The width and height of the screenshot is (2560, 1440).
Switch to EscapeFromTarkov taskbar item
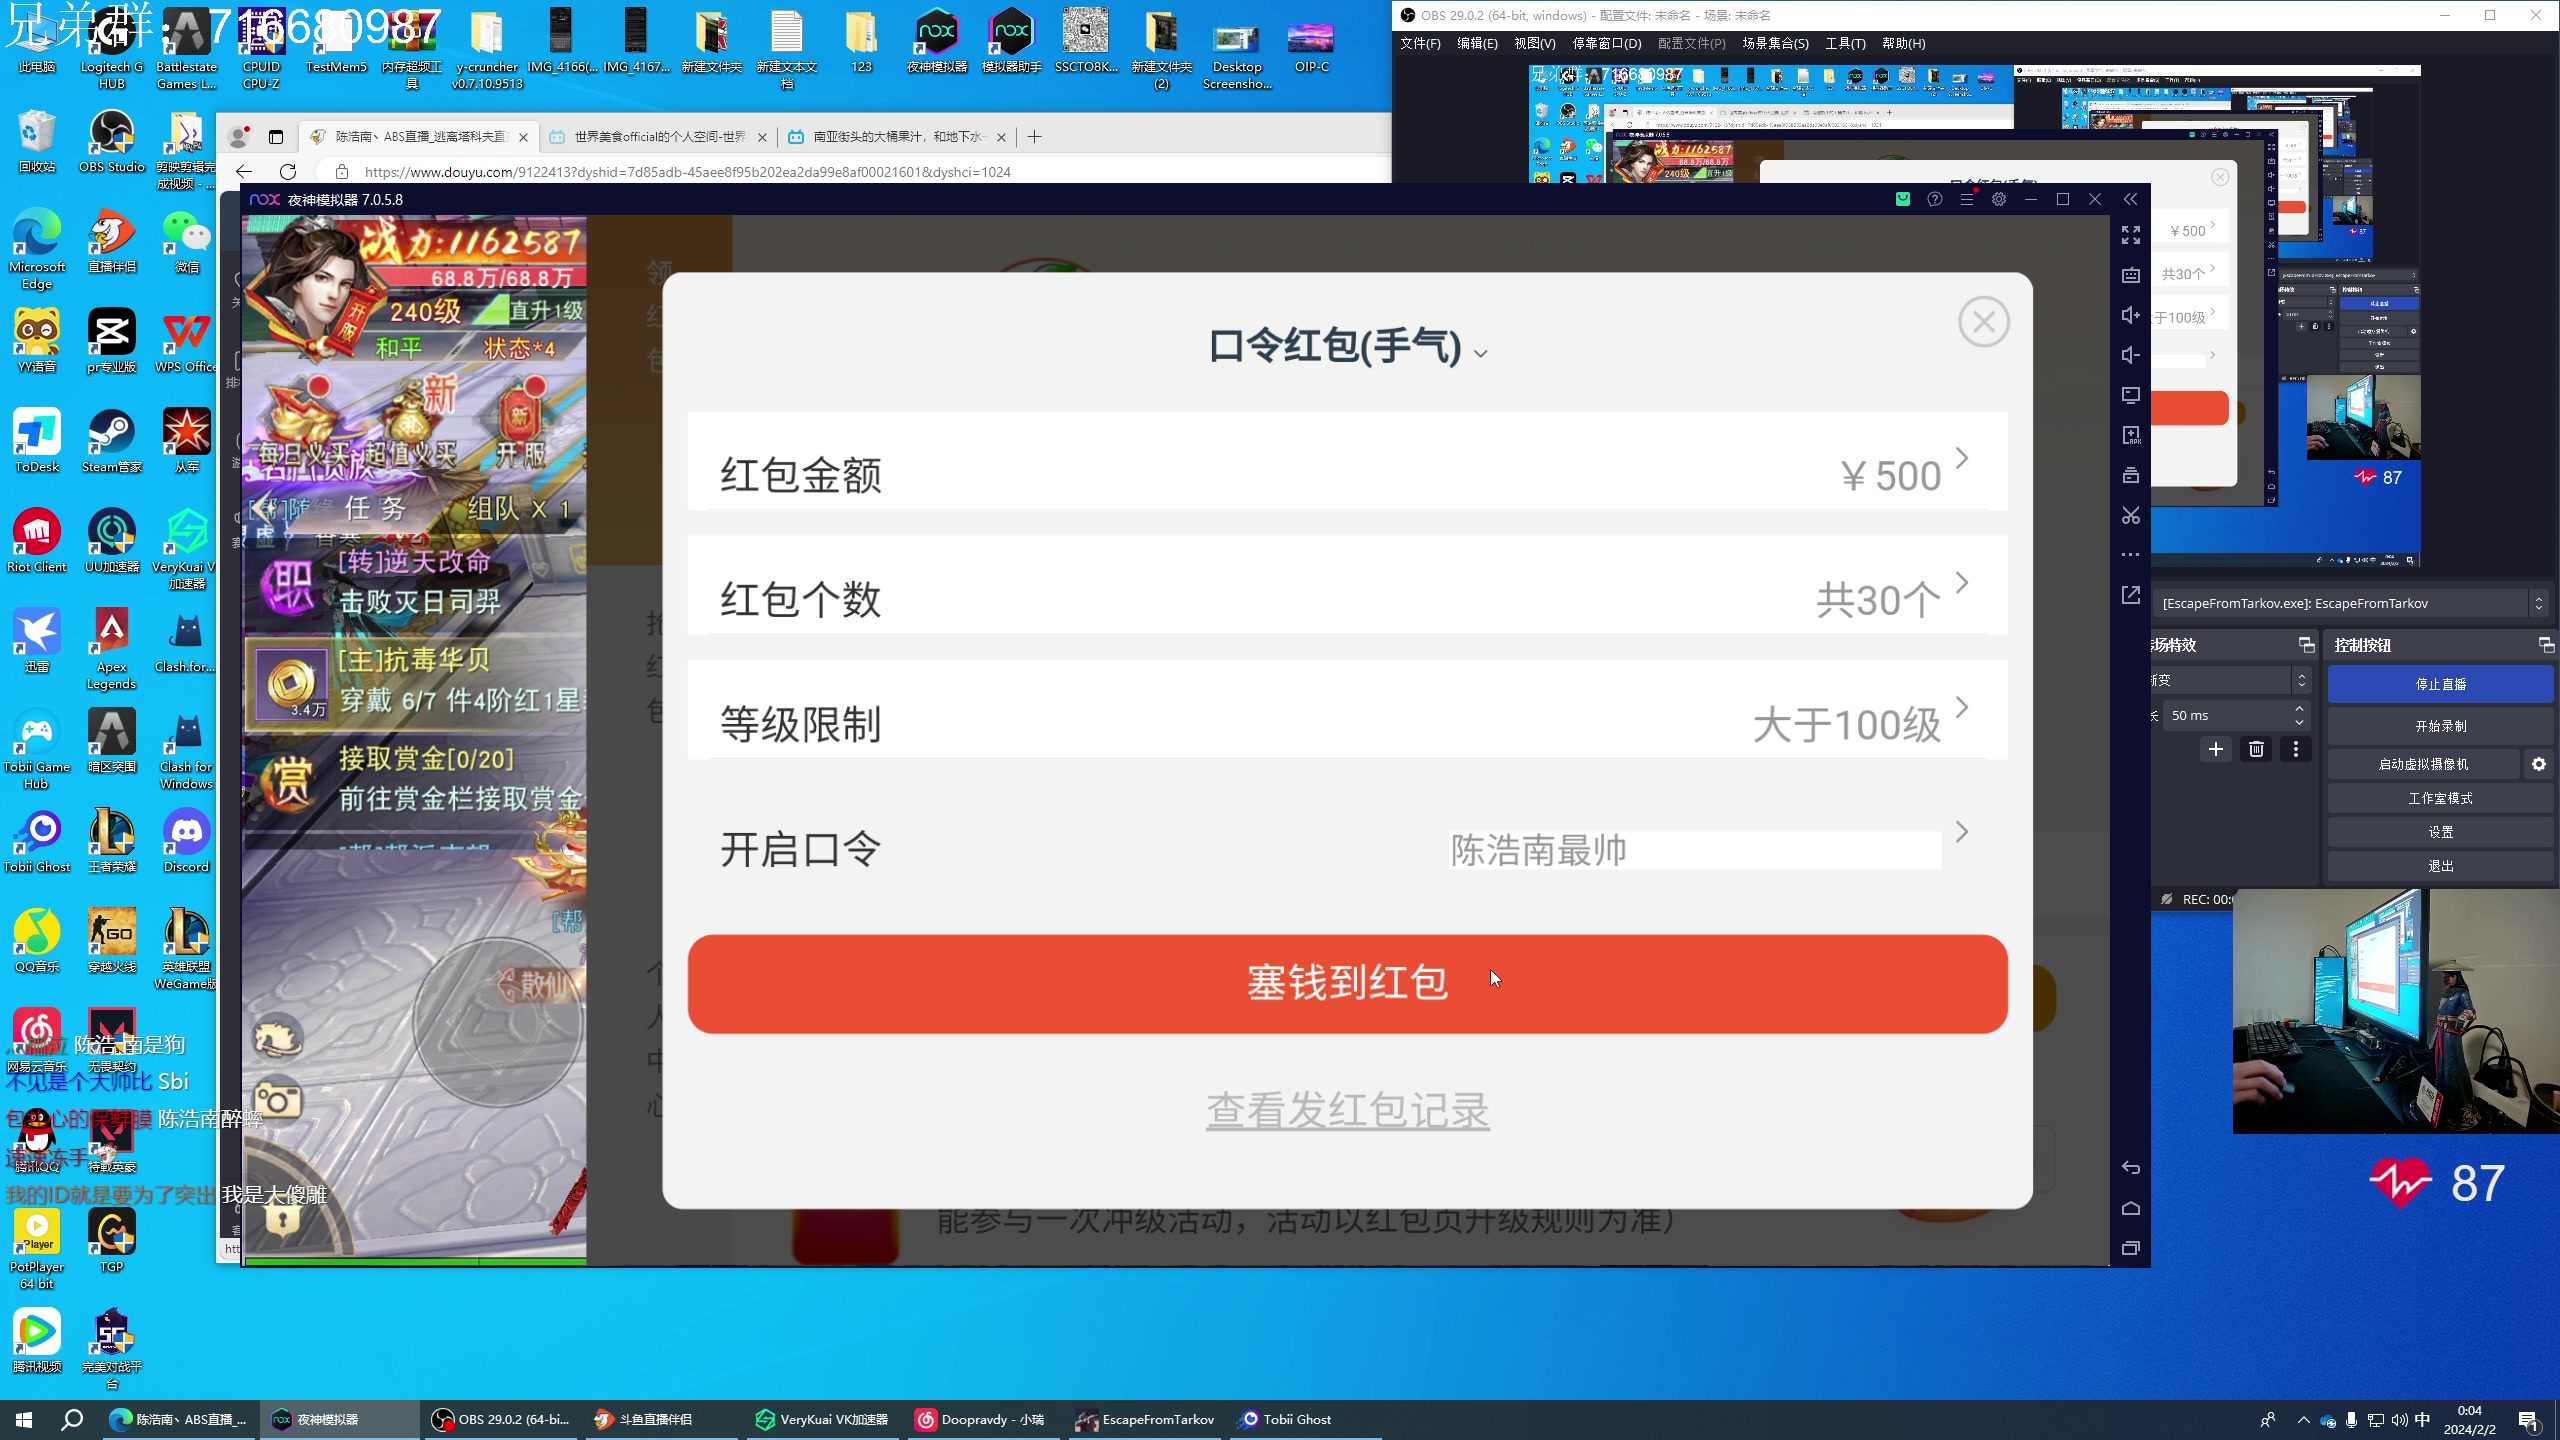[1145, 1419]
